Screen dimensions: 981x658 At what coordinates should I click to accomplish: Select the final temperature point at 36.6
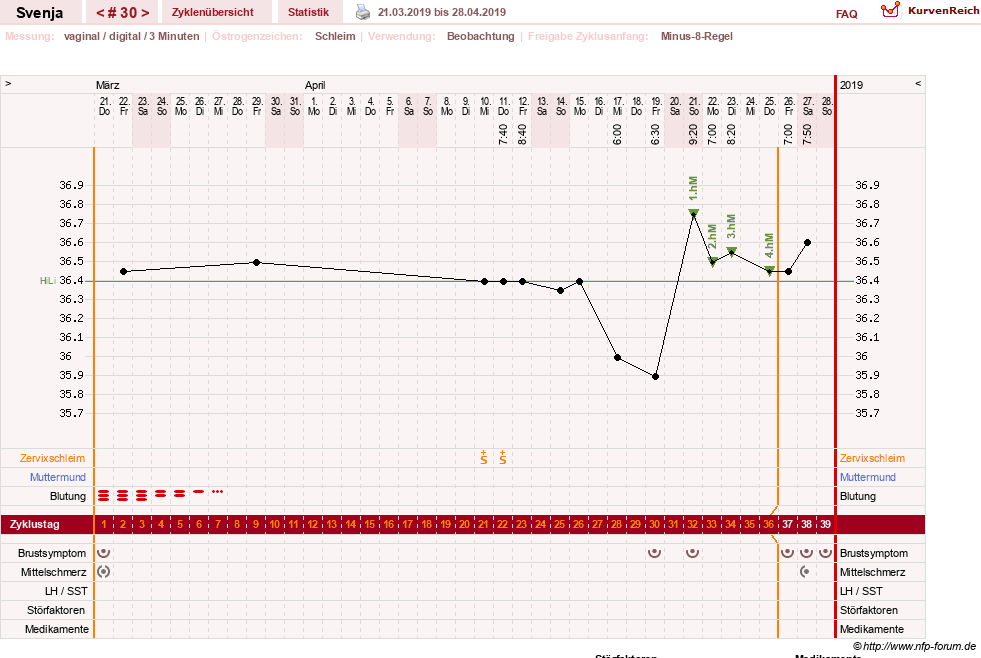pyautogui.click(x=808, y=243)
